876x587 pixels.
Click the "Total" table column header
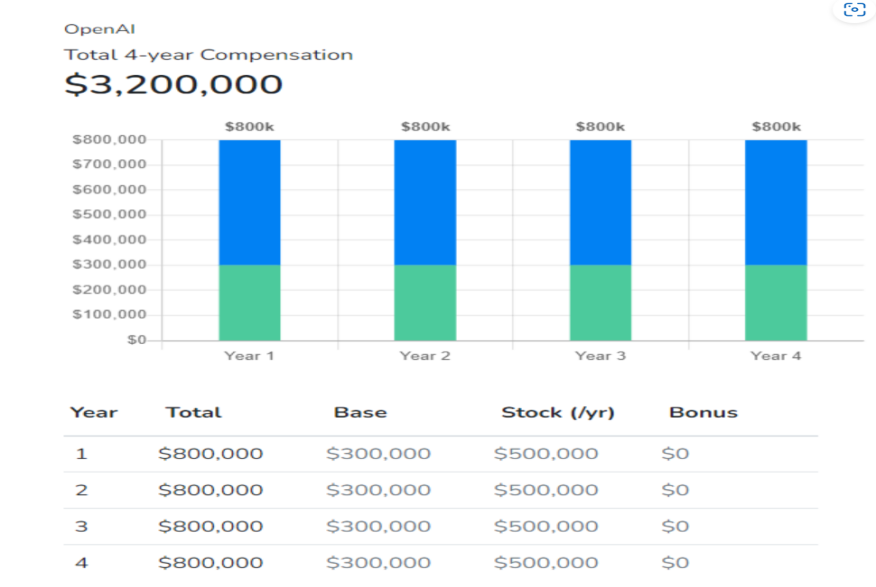pyautogui.click(x=194, y=413)
